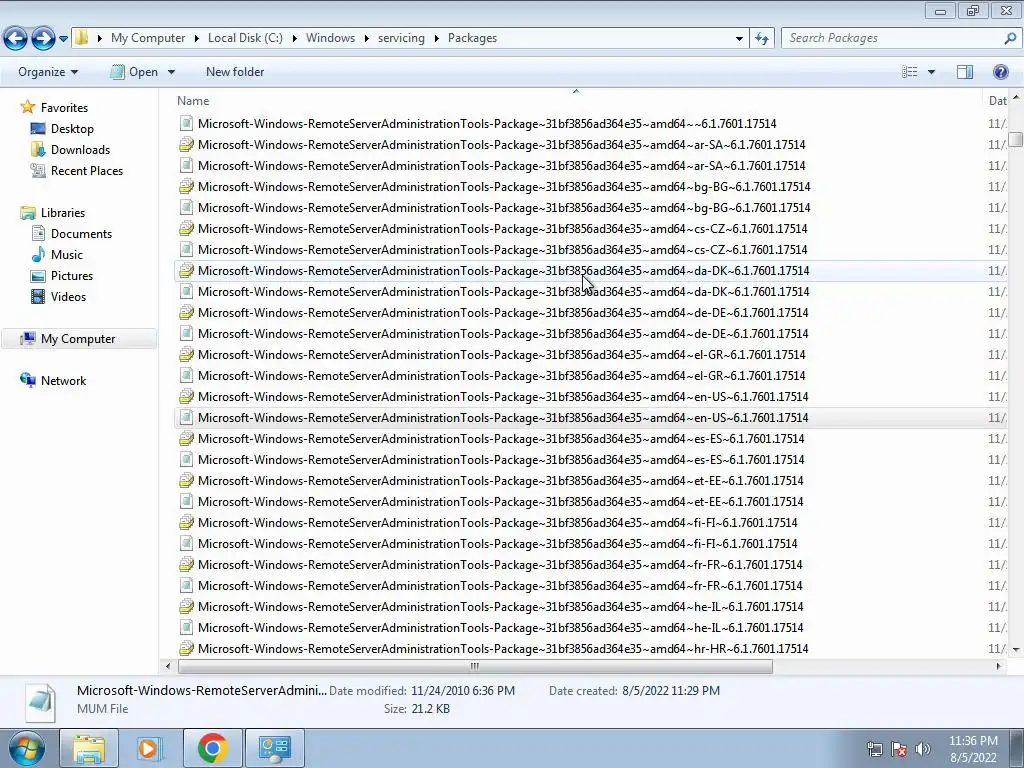This screenshot has height=768, width=1024.
Task: Toggle the preview pane
Action: click(965, 72)
